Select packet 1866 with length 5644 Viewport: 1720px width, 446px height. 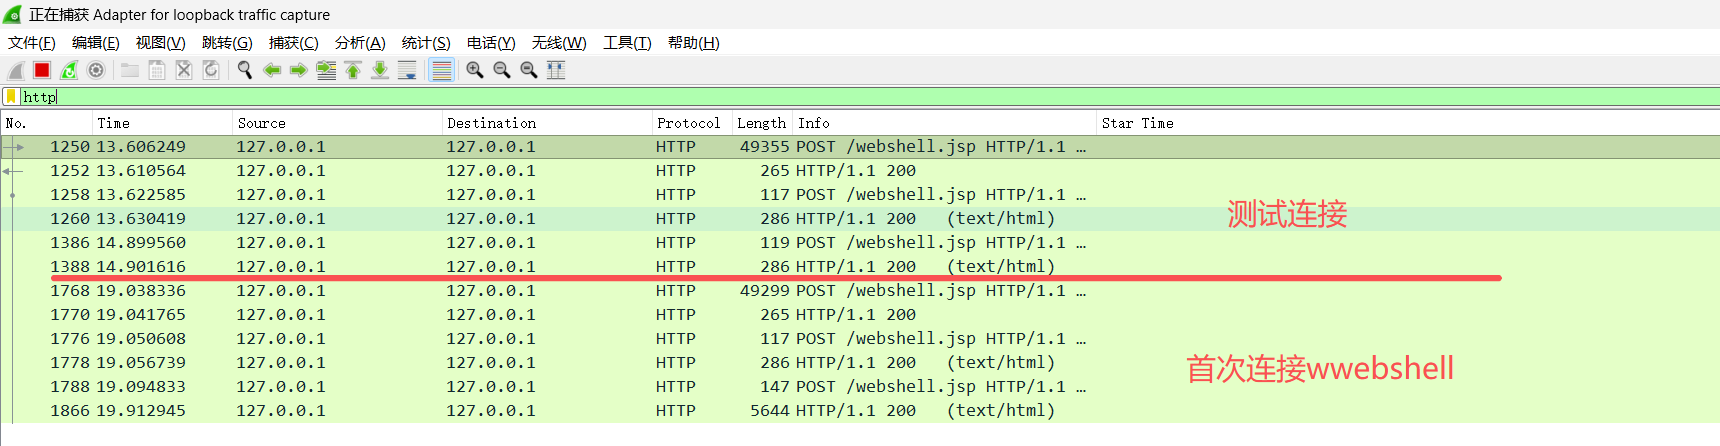600,411
